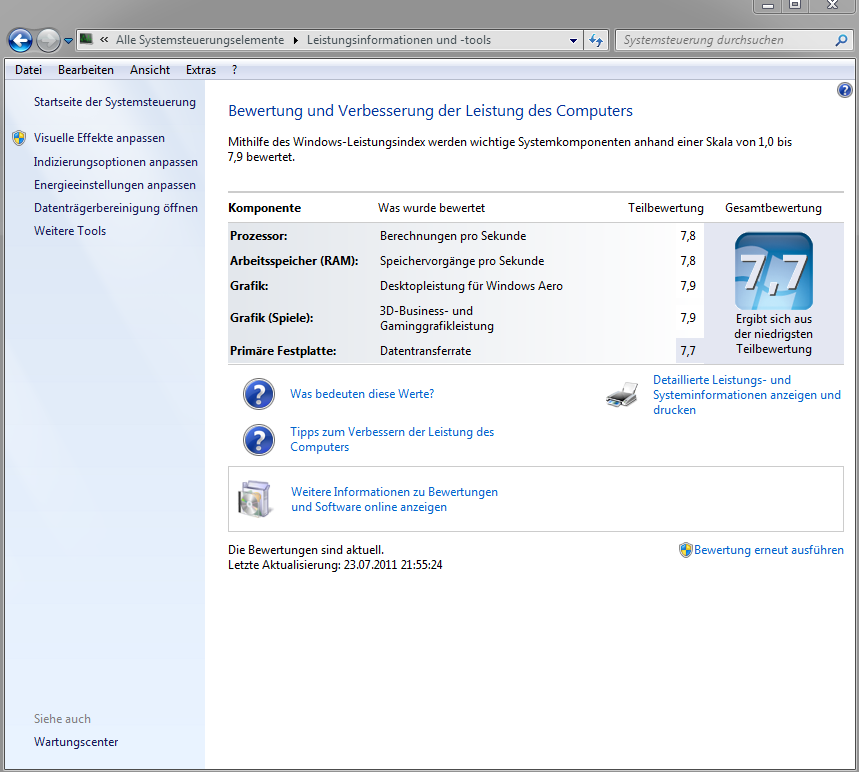859x772 pixels.
Task: Open recent pages dropdown next to nav arrows
Action: click(x=68, y=41)
